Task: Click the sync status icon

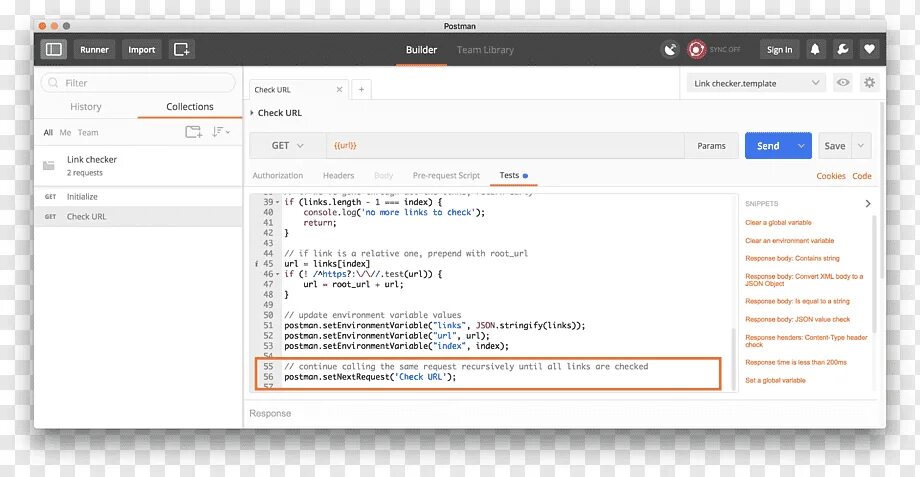Action: click(x=696, y=49)
